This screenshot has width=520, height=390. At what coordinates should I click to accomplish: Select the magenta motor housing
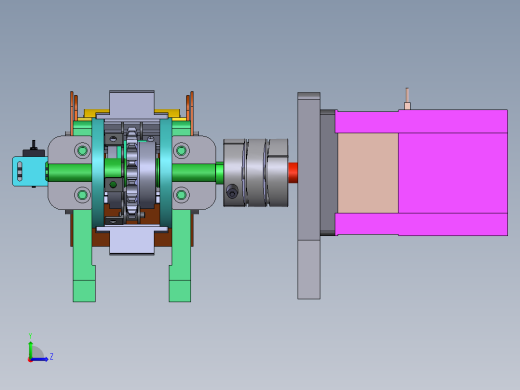(453, 173)
